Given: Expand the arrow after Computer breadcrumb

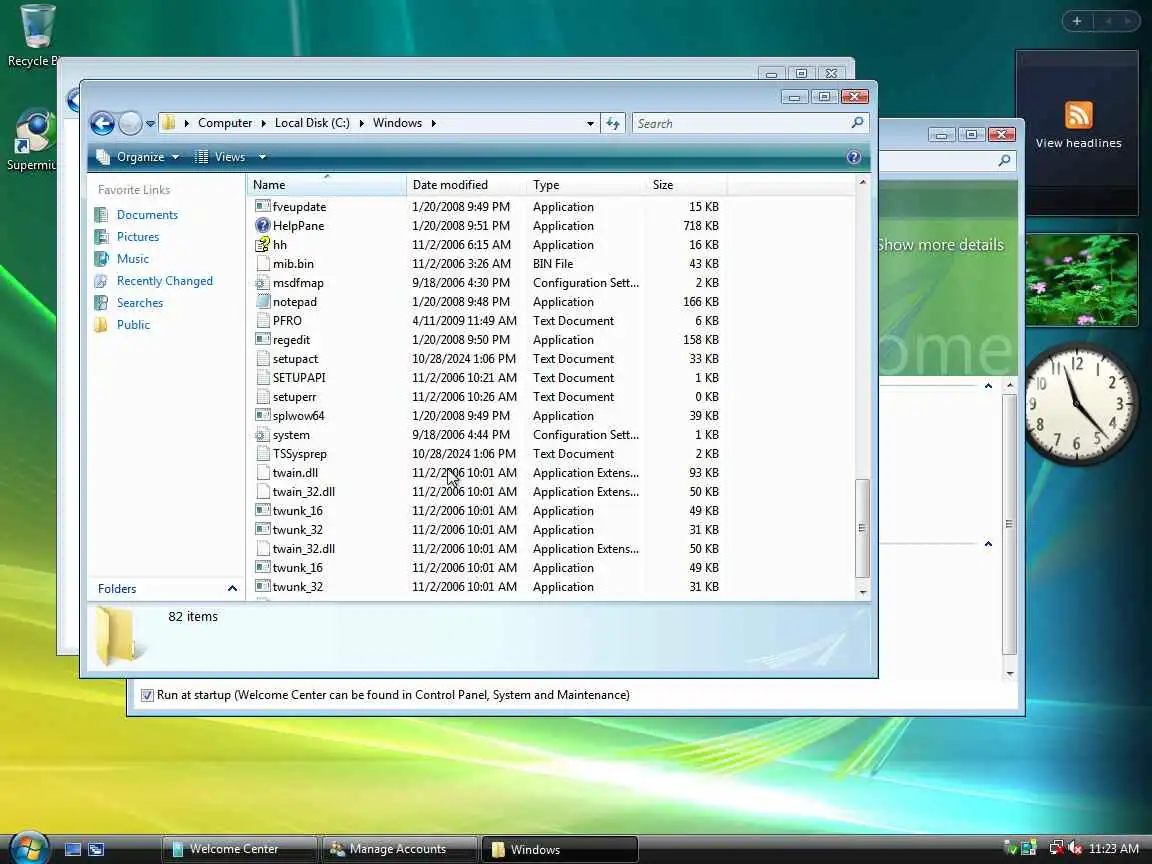Looking at the screenshot, I should [263, 123].
